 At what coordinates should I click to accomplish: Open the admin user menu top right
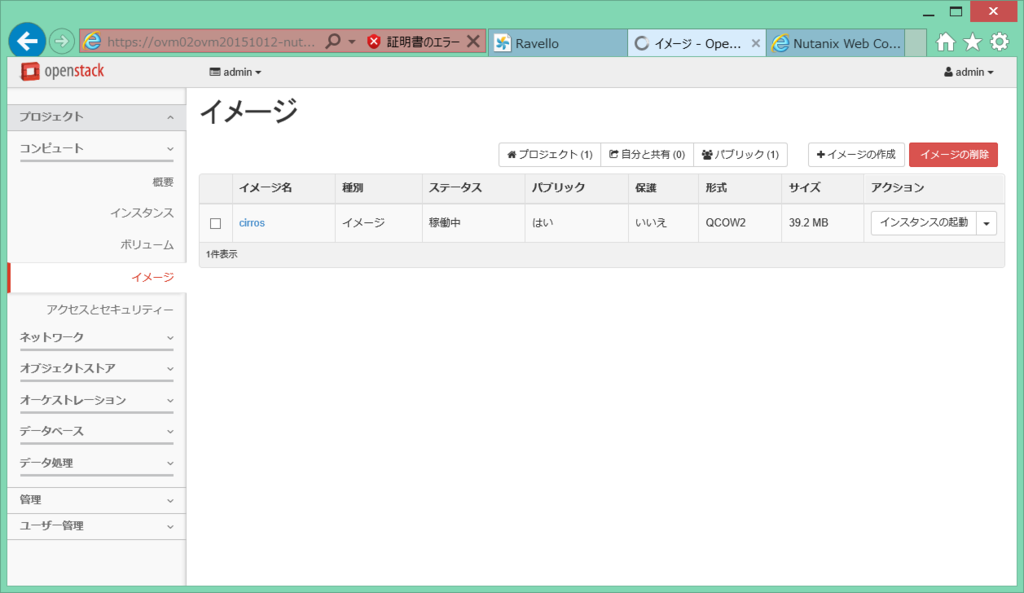click(967, 71)
